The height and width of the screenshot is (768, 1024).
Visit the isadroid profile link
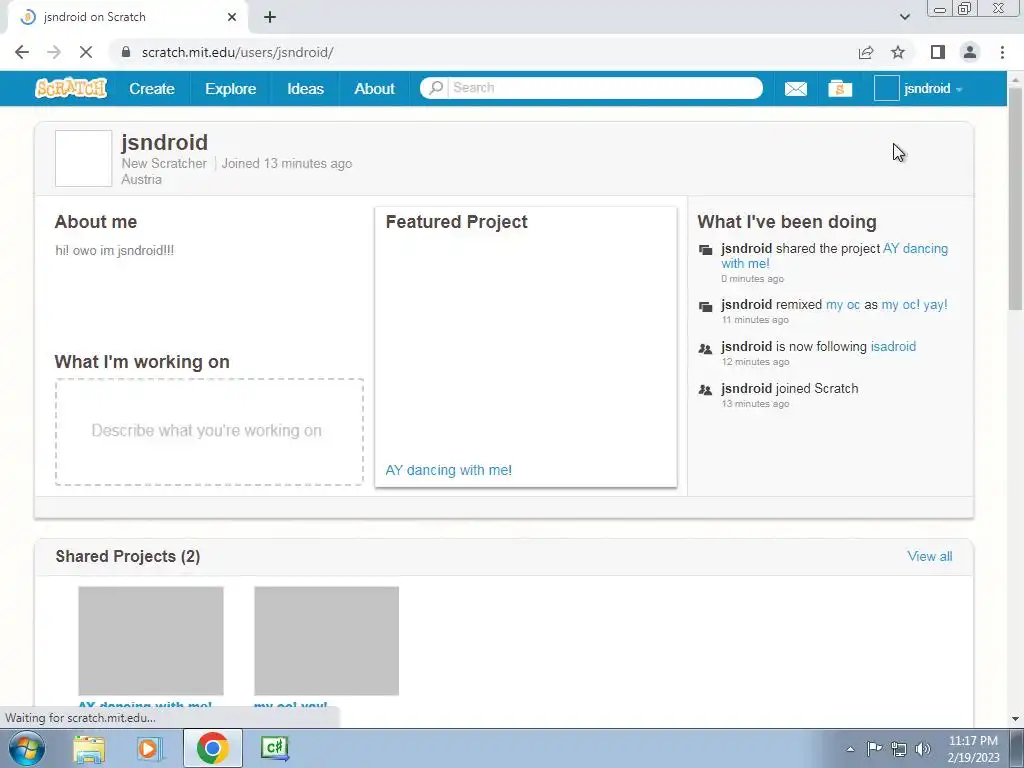click(893, 347)
